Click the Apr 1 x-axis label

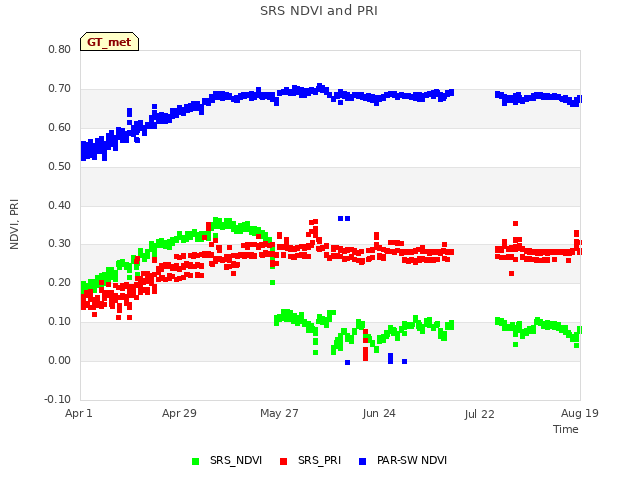(x=79, y=413)
